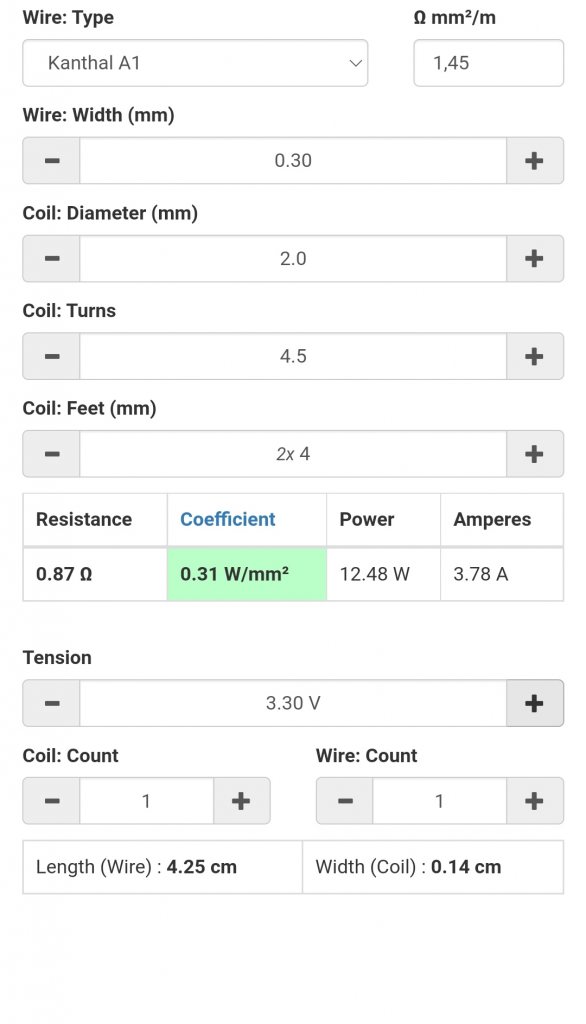Increase coil diameter with the plus icon
Image resolution: width=586 pixels, height=1024 pixels.
pos(534,259)
